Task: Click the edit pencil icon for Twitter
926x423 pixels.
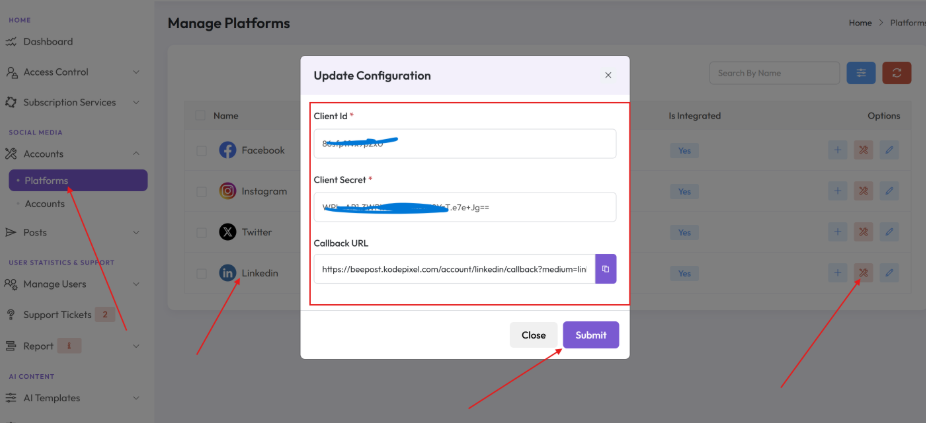Action: point(889,232)
